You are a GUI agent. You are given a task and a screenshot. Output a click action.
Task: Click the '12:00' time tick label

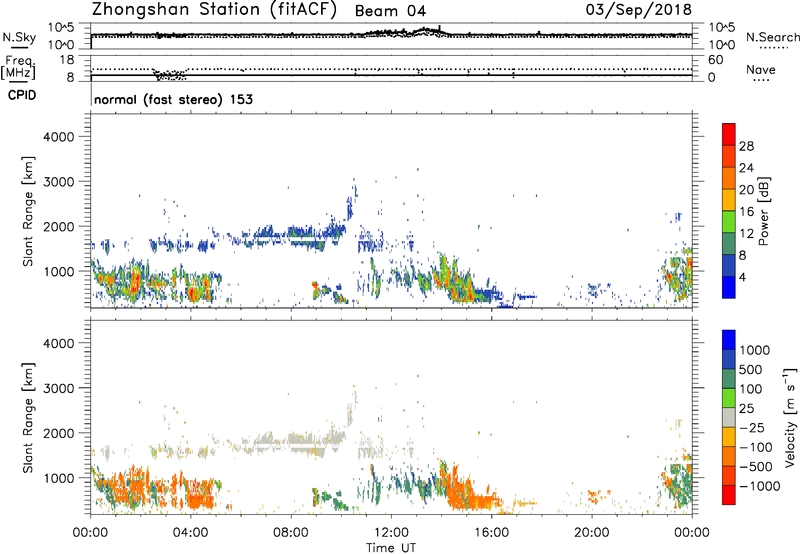[391, 533]
